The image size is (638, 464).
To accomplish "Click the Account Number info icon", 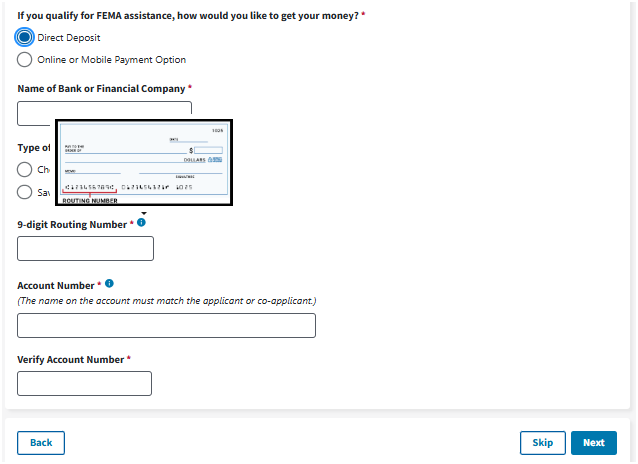I will point(109,284).
